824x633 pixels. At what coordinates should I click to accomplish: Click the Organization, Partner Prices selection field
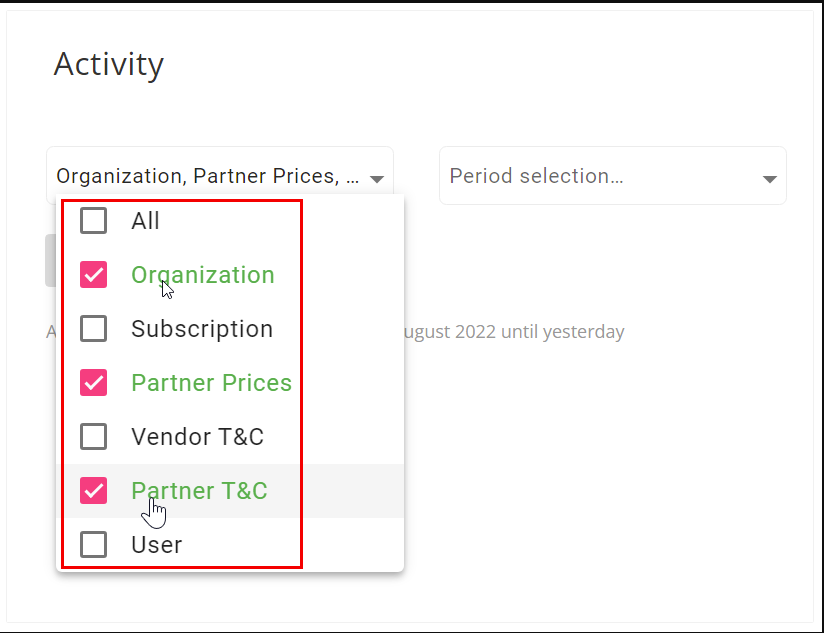220,175
